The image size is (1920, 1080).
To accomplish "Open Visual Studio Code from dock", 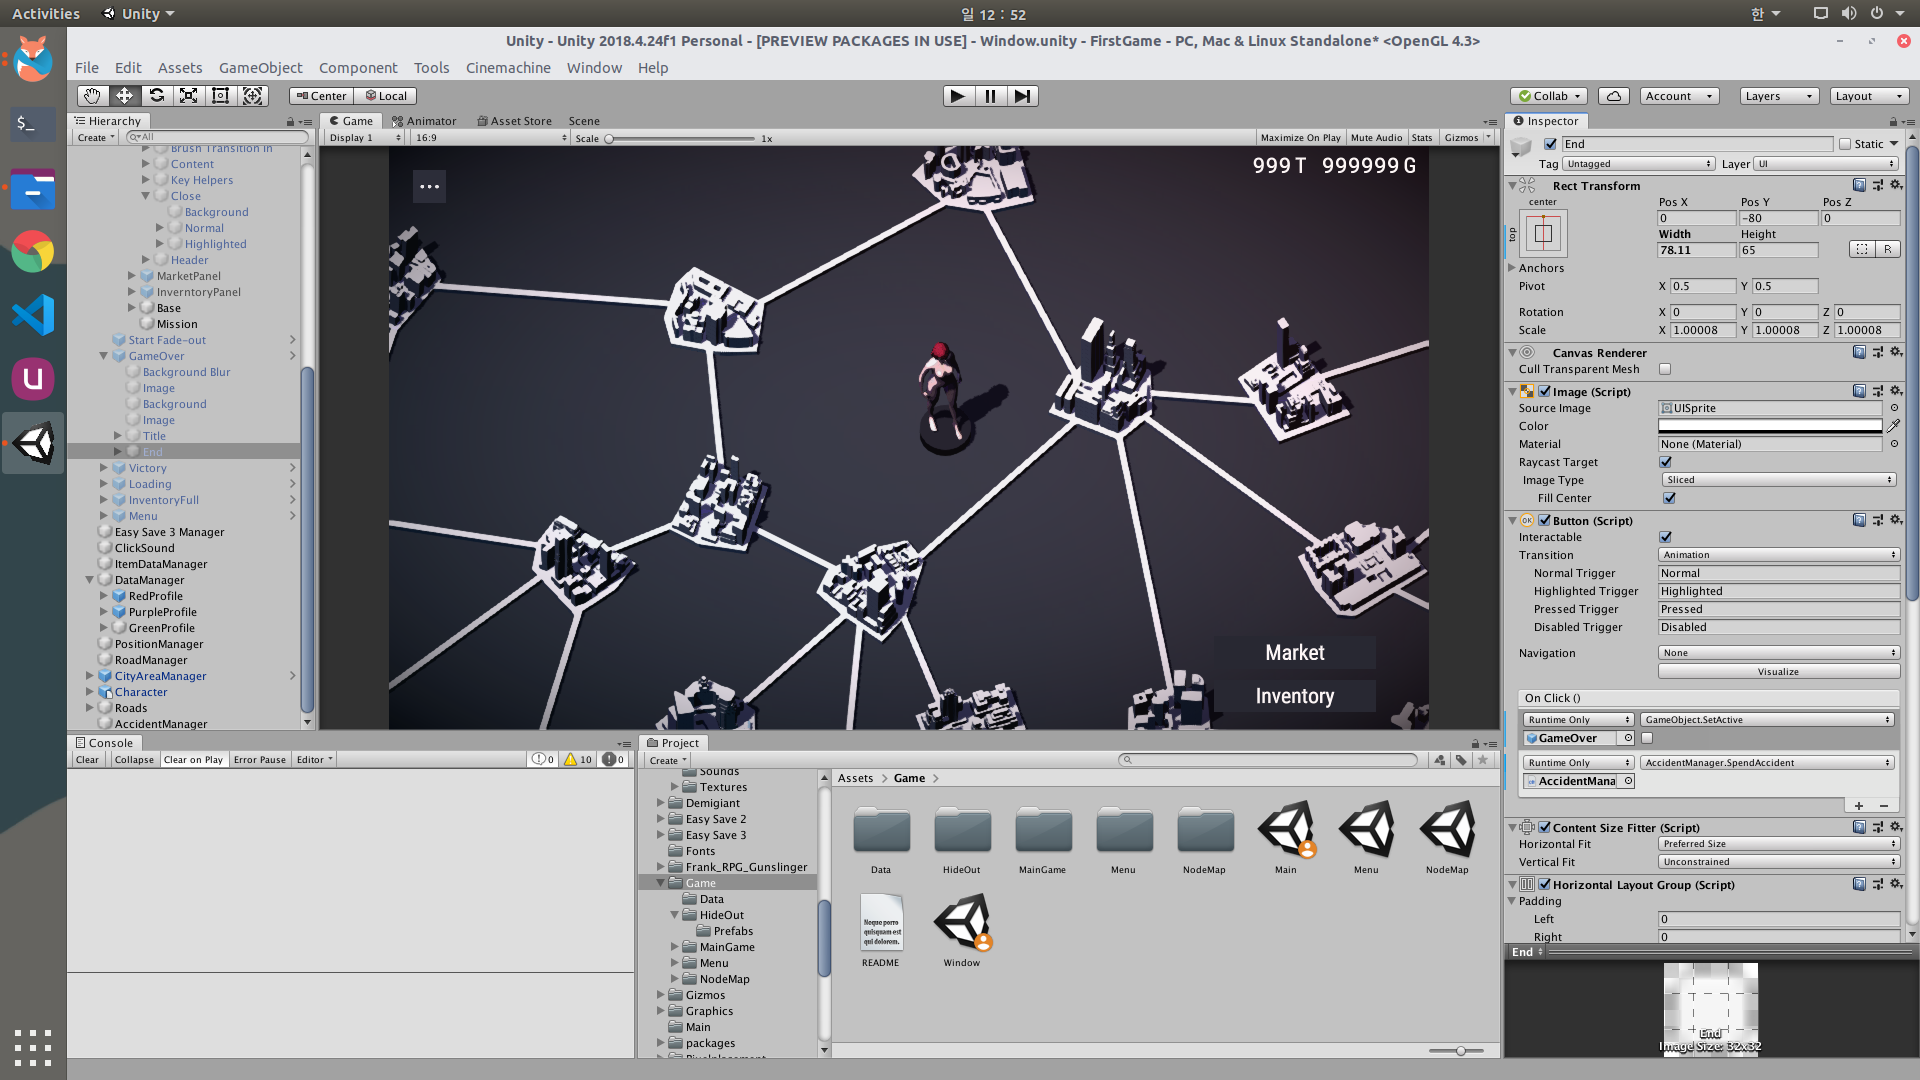I will [33, 315].
